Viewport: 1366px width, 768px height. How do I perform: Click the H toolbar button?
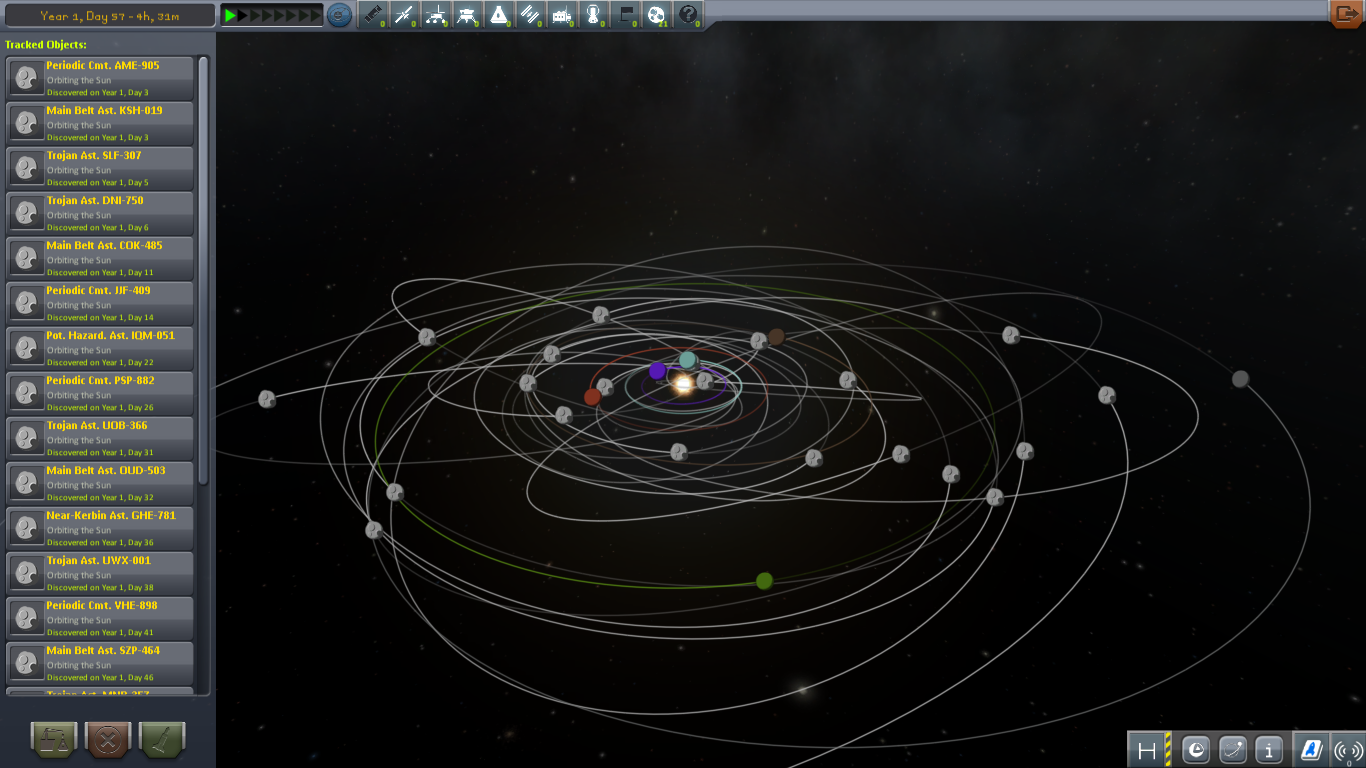pyautogui.click(x=1147, y=749)
